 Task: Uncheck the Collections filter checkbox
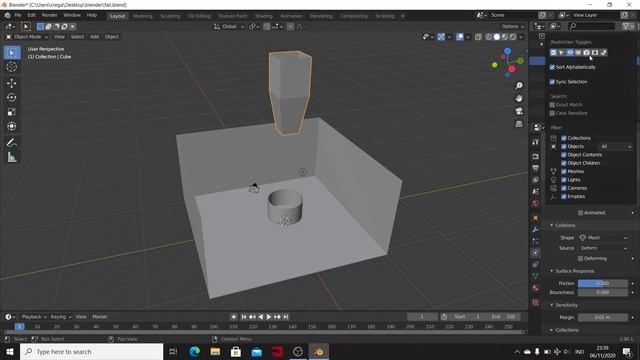(564, 138)
